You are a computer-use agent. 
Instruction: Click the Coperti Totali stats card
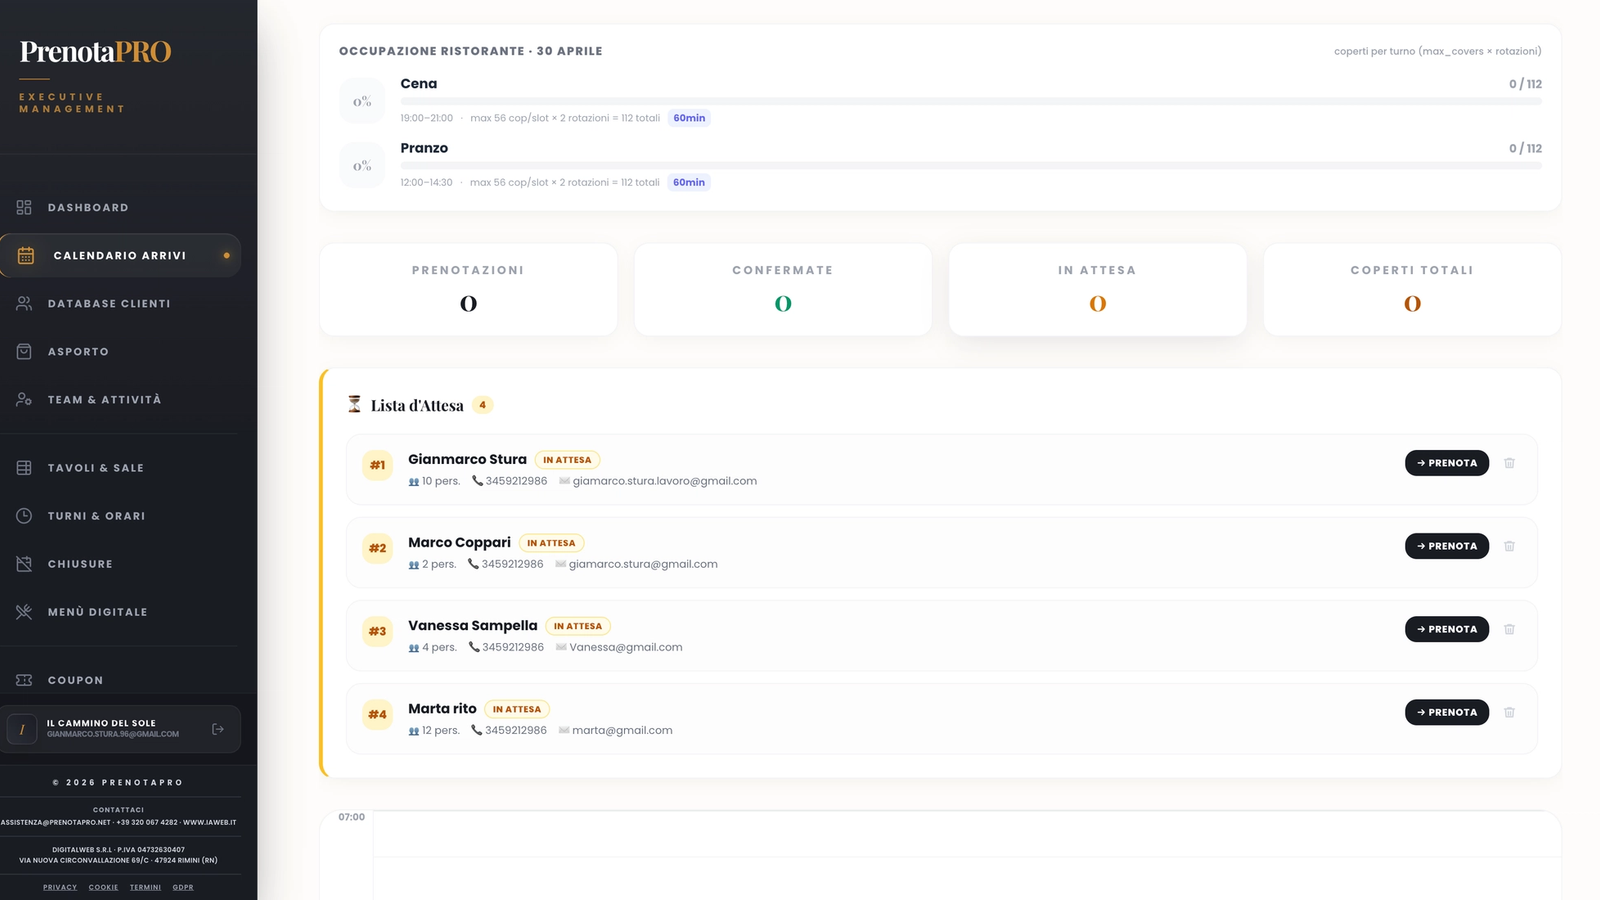[x=1412, y=290]
